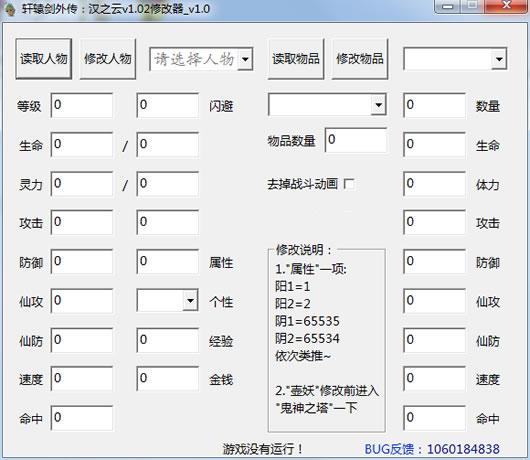Click the left 攻击 input field
Image resolution: width=530 pixels, height=460 pixels.
coord(82,222)
